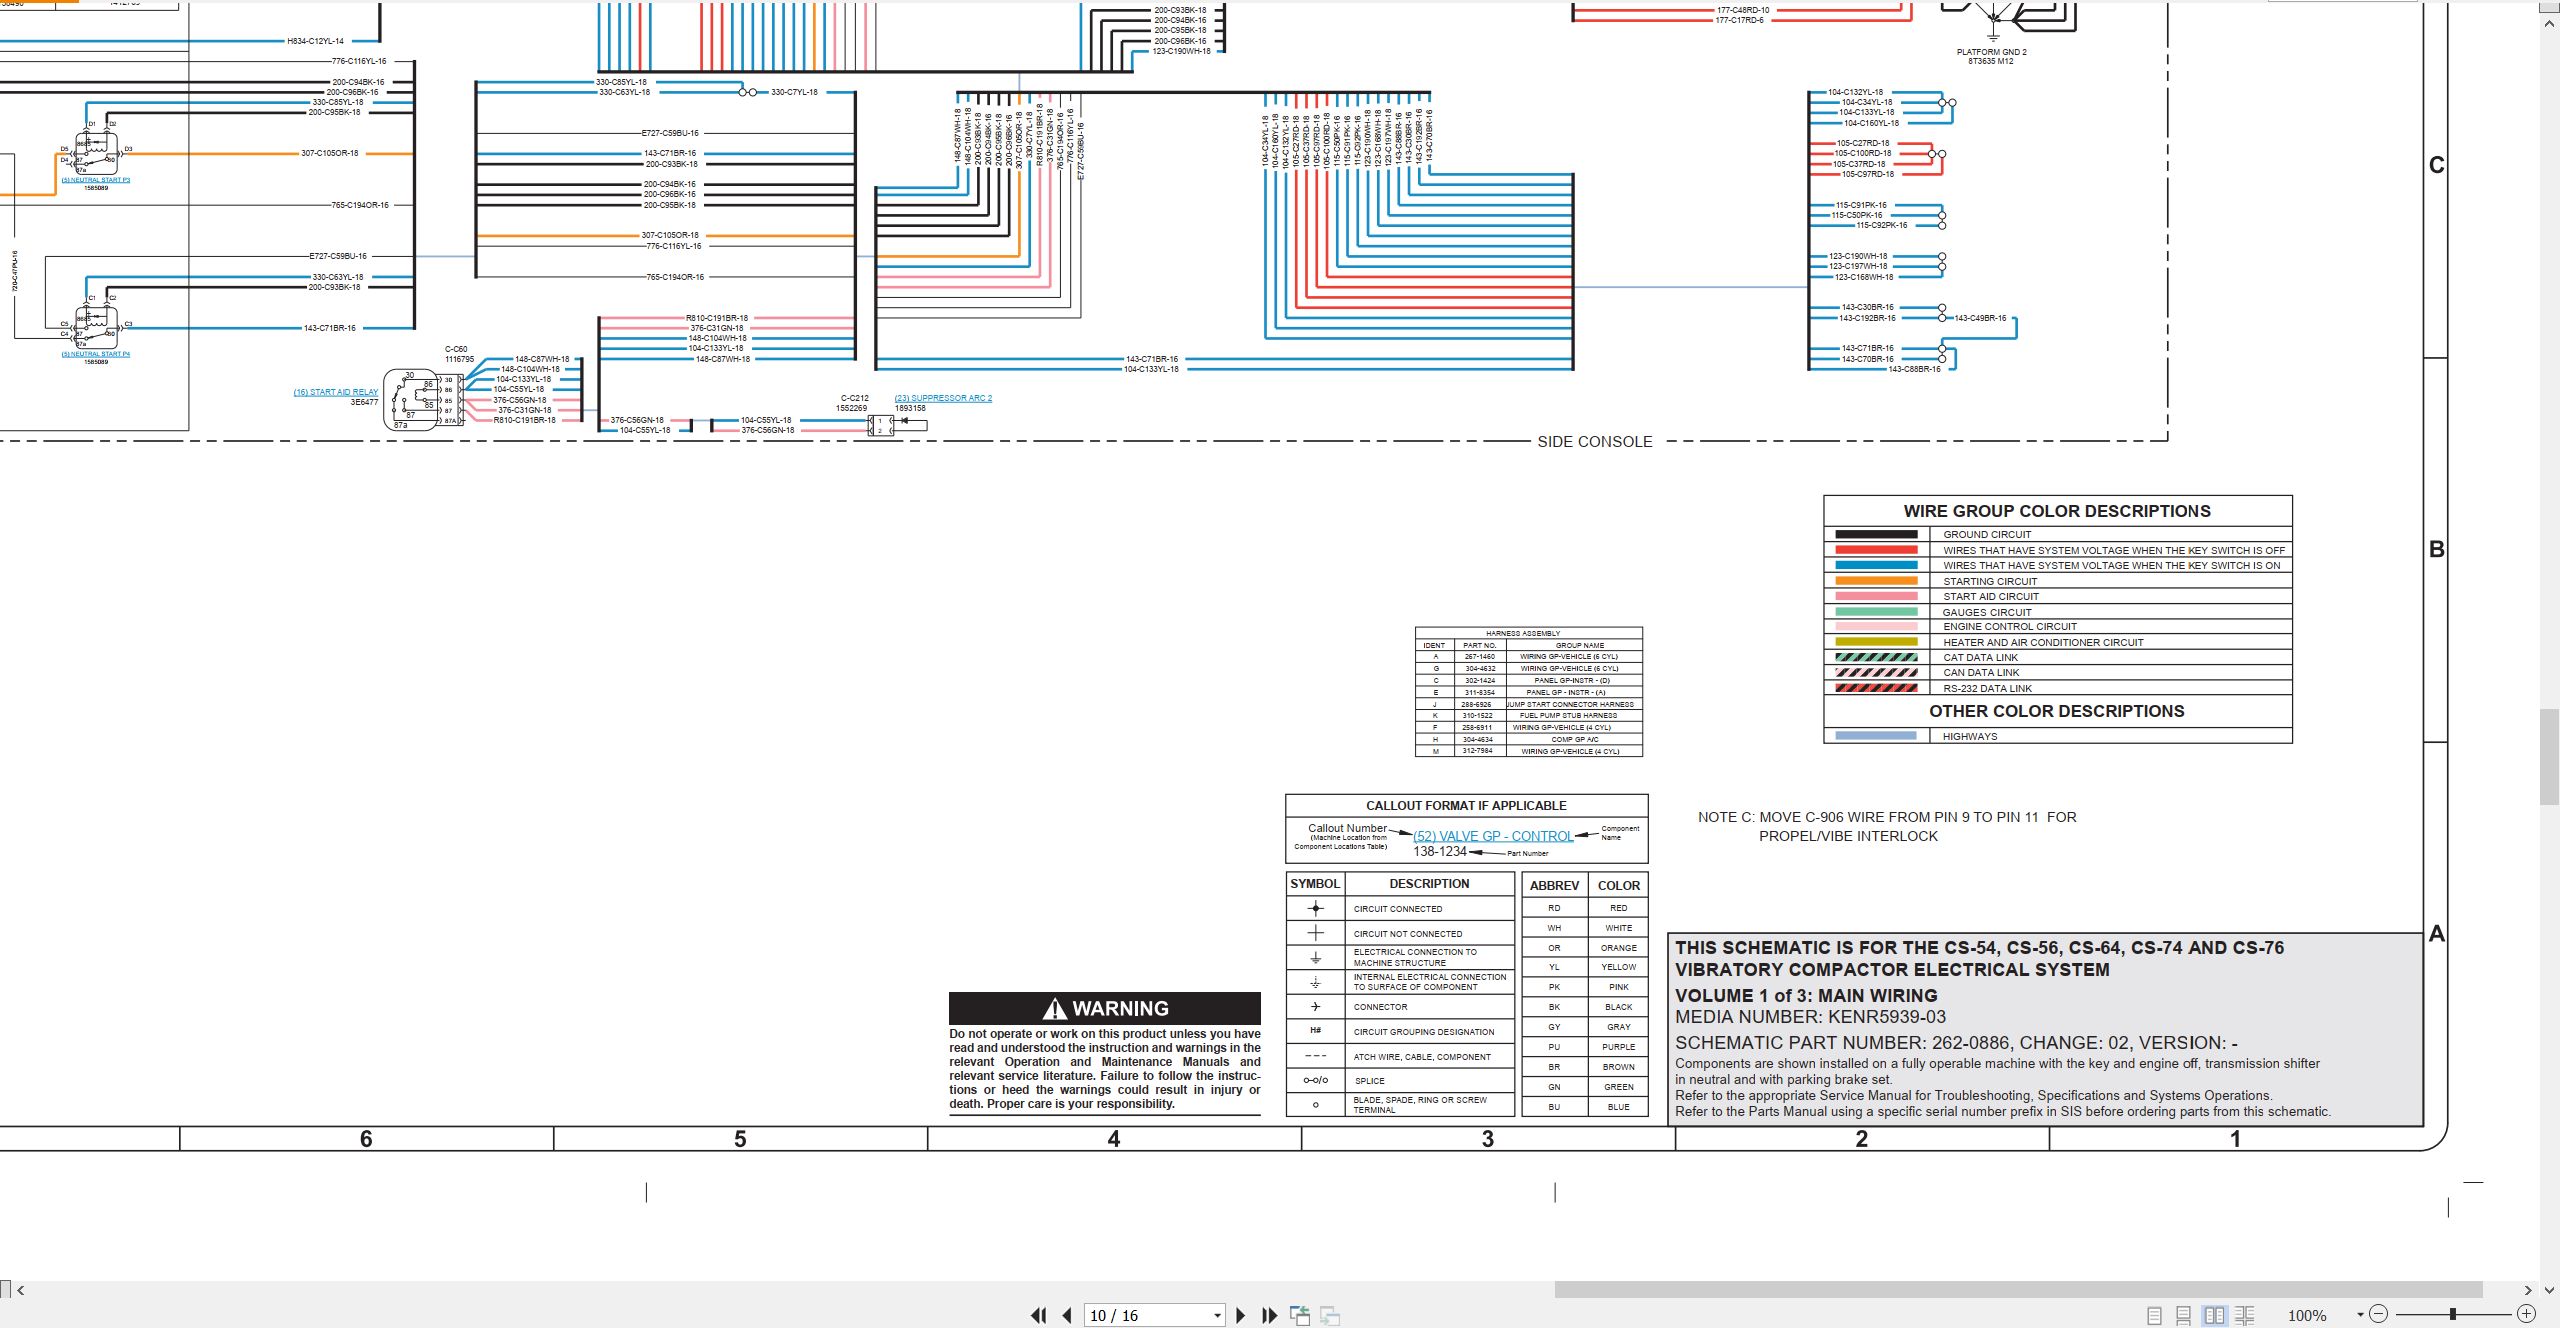Click the scroll up arrow
Viewport: 2560px width, 1328px height.
coord(2549,22)
